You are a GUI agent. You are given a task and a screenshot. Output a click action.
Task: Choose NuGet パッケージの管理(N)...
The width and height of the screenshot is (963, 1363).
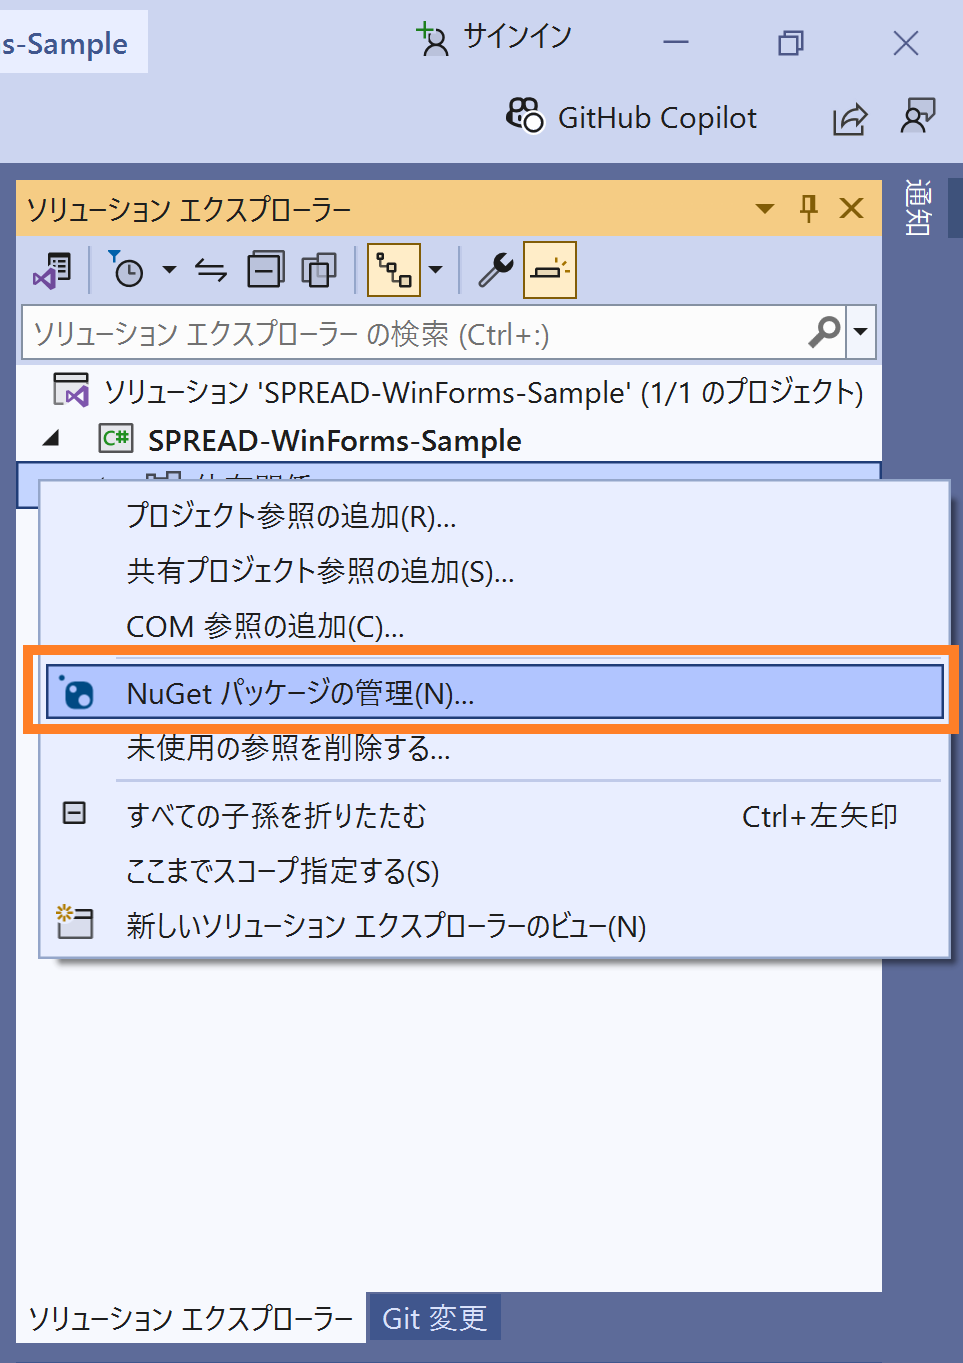coord(495,692)
